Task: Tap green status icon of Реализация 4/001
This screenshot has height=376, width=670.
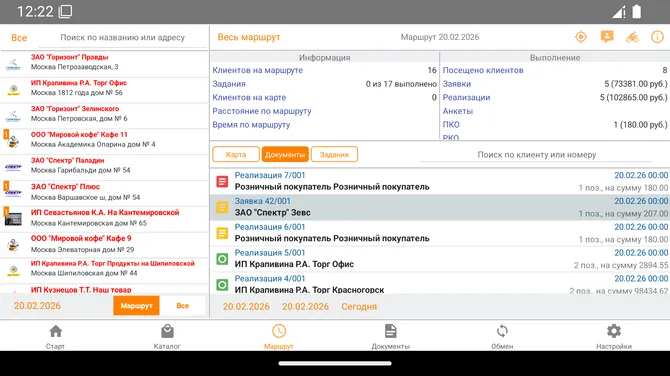Action: click(x=222, y=285)
